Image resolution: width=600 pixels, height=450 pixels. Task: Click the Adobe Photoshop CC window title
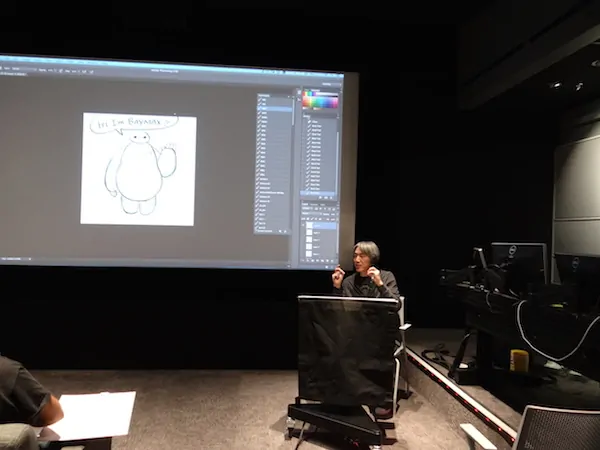tap(165, 72)
